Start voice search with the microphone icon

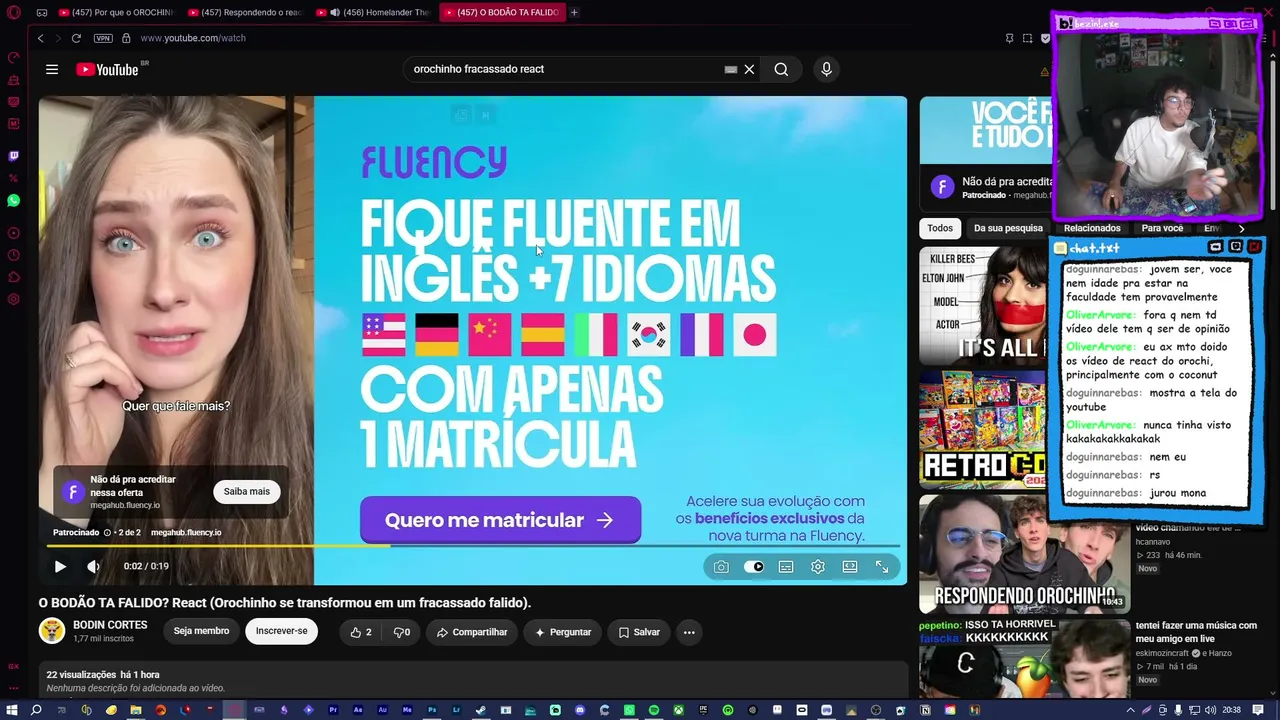[826, 69]
